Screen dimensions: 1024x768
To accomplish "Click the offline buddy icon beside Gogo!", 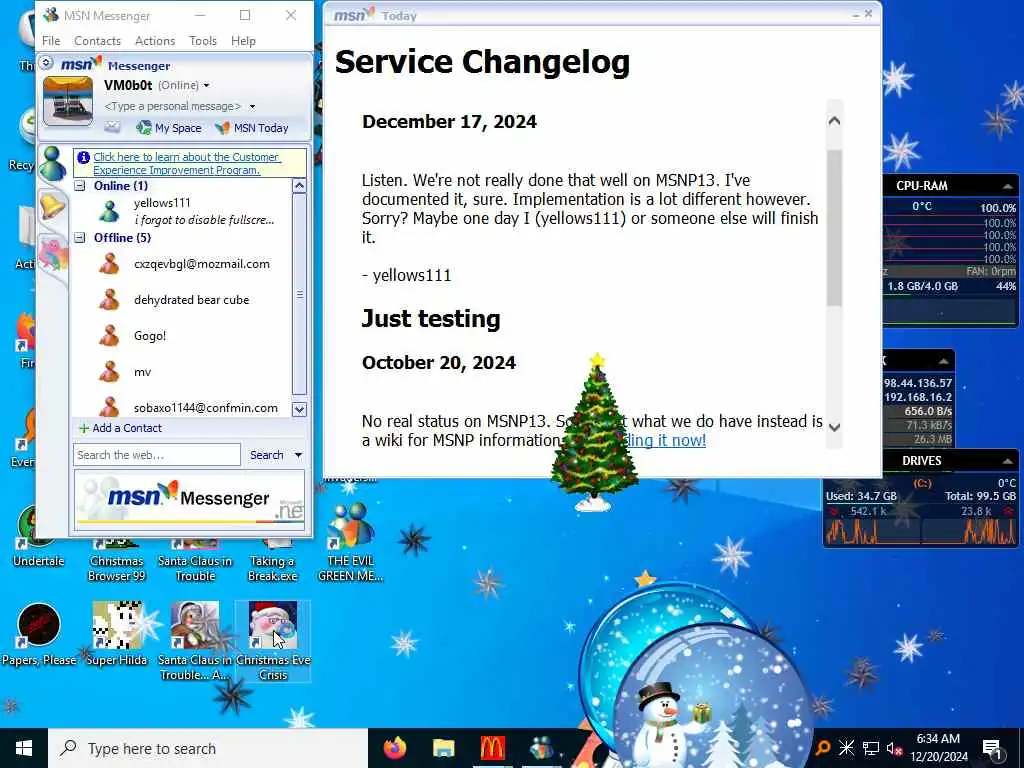I will (109, 336).
